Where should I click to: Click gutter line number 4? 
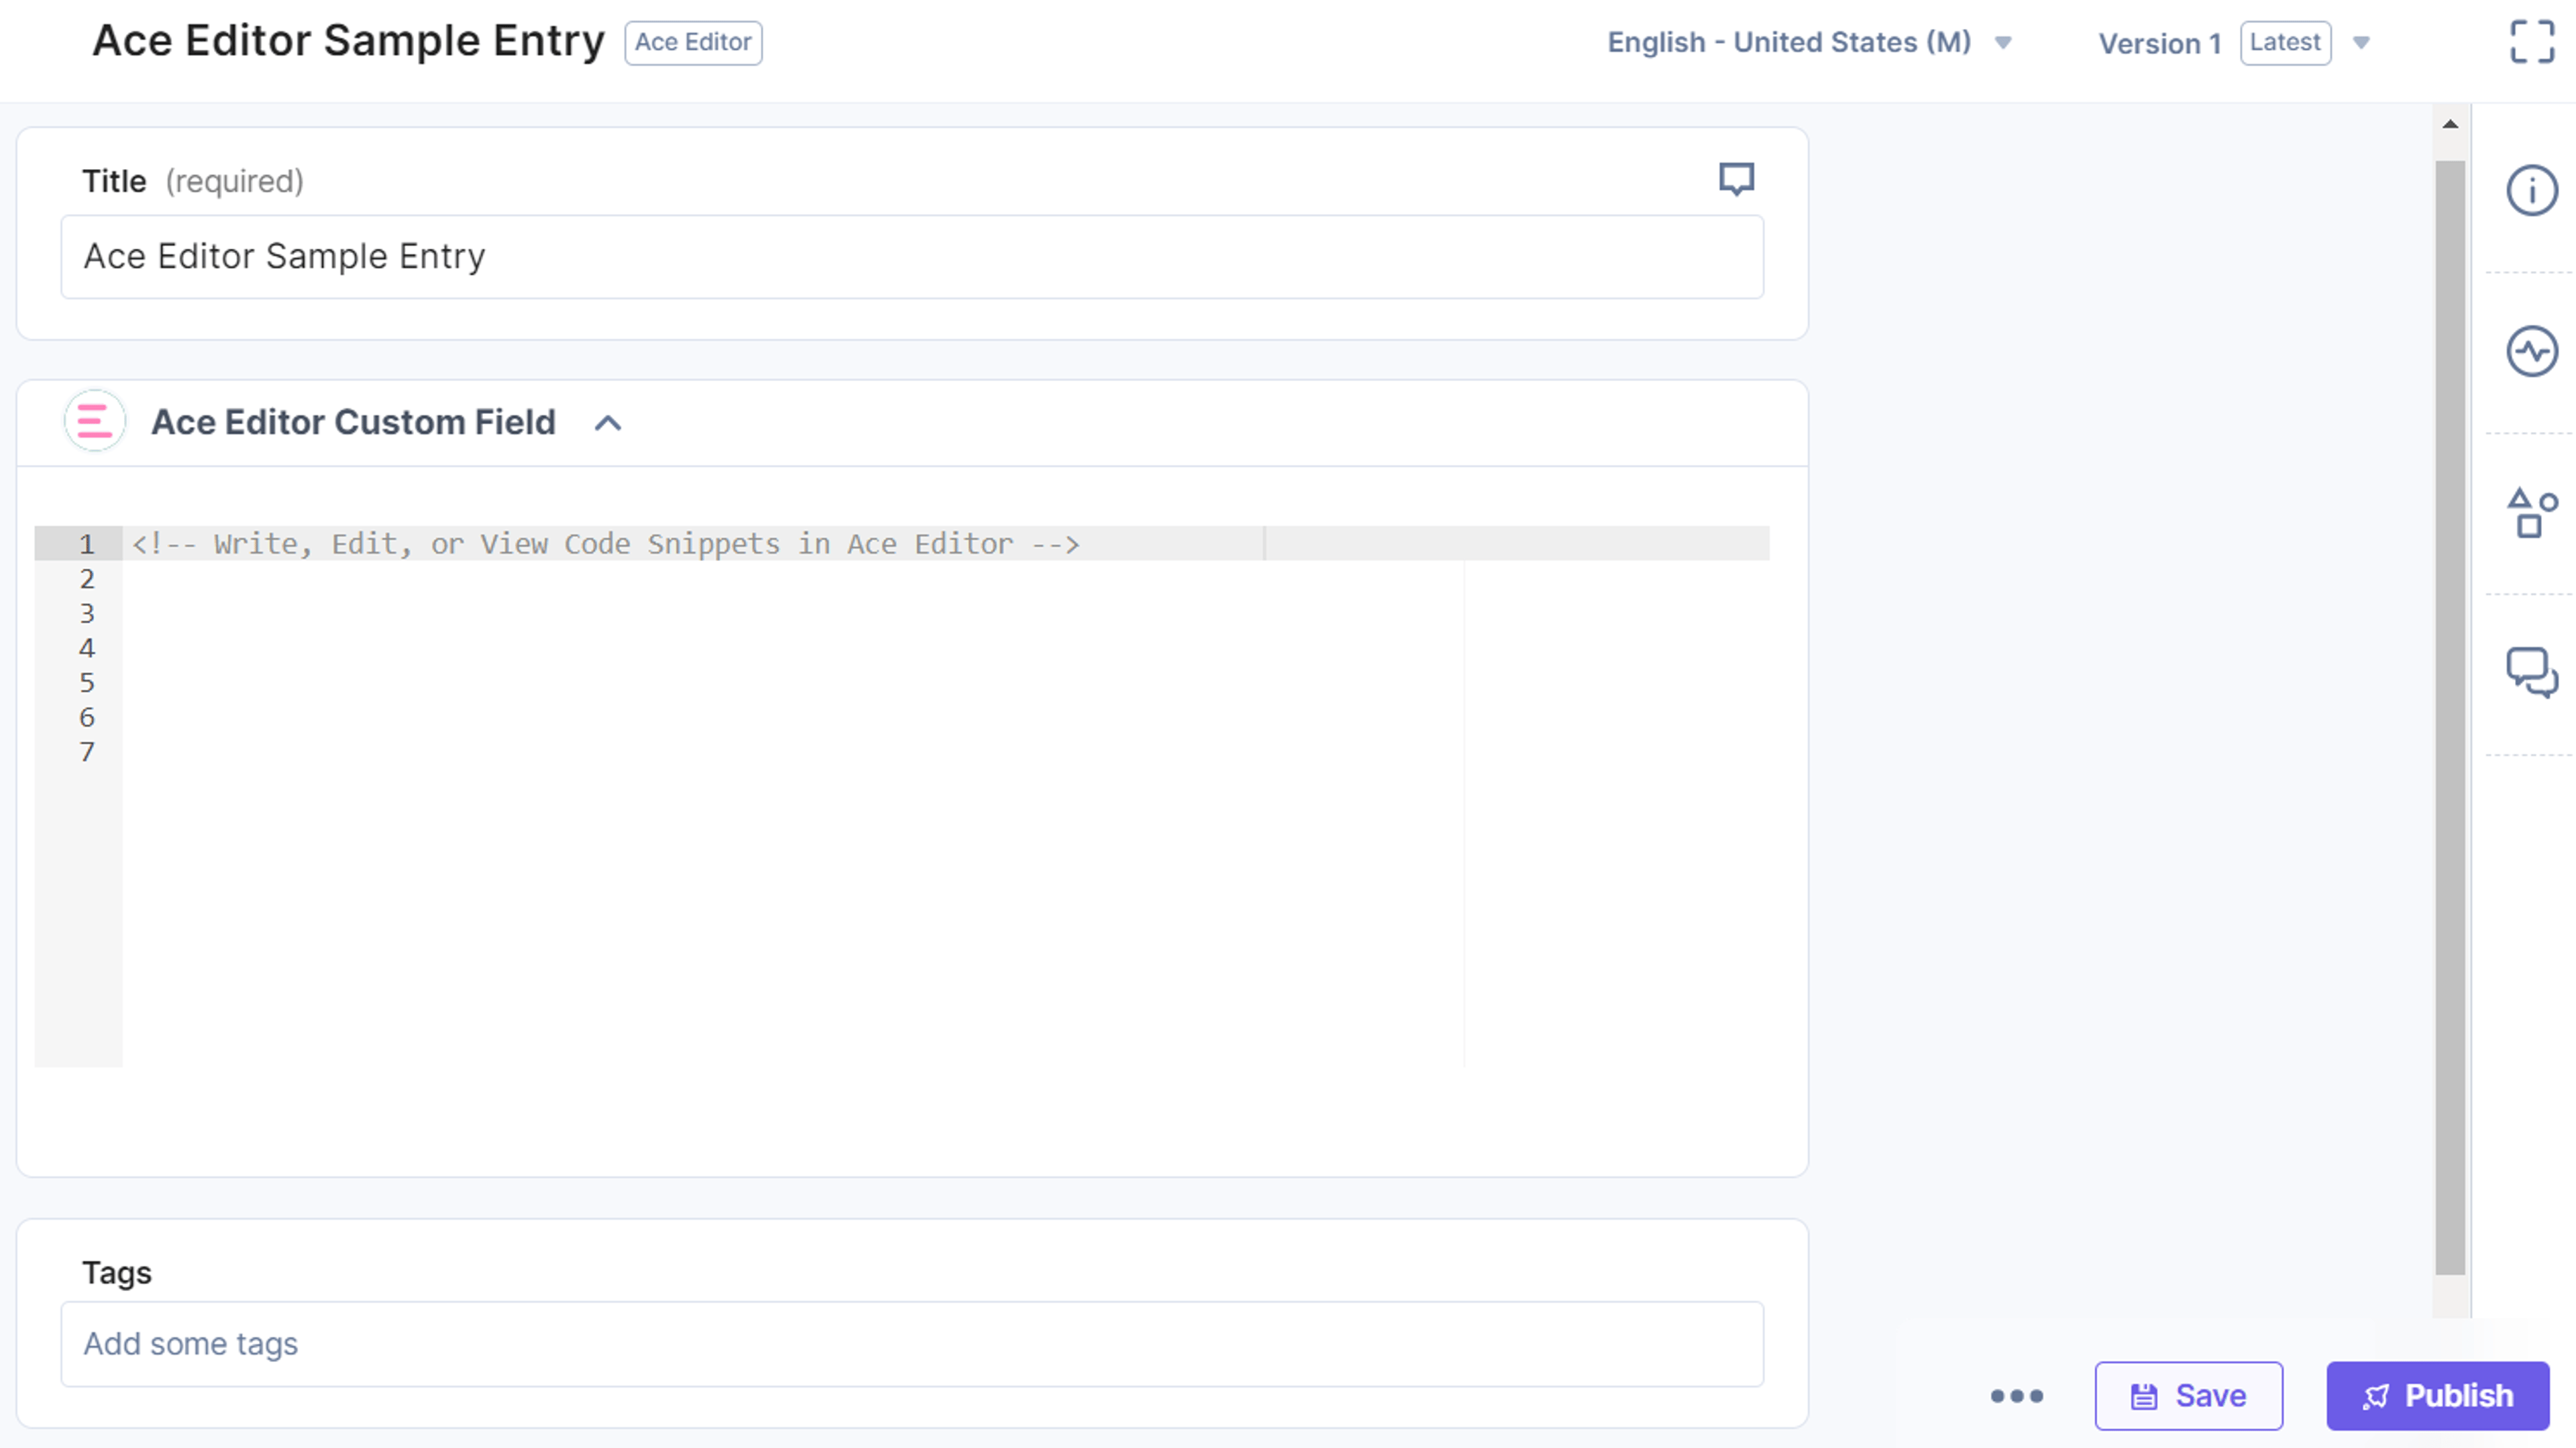pos(87,647)
